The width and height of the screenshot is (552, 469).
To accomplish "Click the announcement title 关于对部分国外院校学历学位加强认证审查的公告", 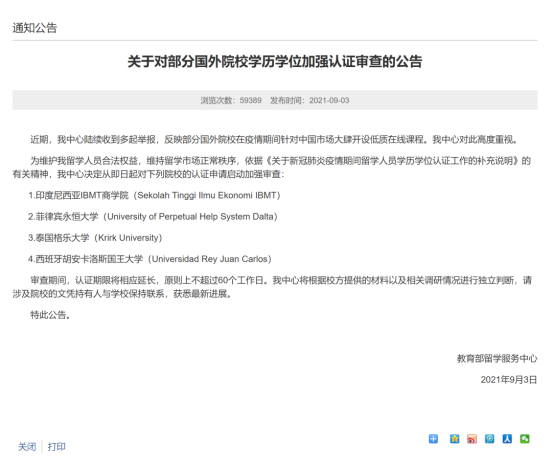I will tap(275, 62).
